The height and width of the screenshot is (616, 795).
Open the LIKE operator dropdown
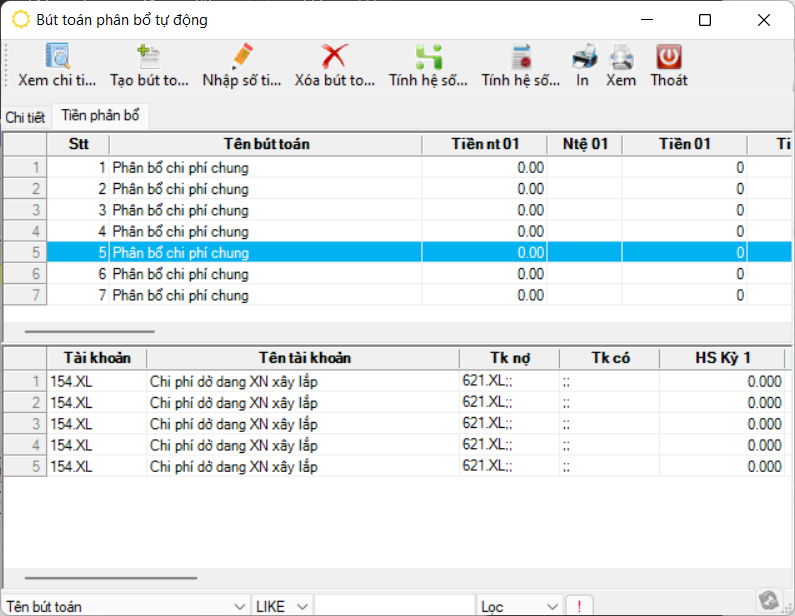pos(303,607)
